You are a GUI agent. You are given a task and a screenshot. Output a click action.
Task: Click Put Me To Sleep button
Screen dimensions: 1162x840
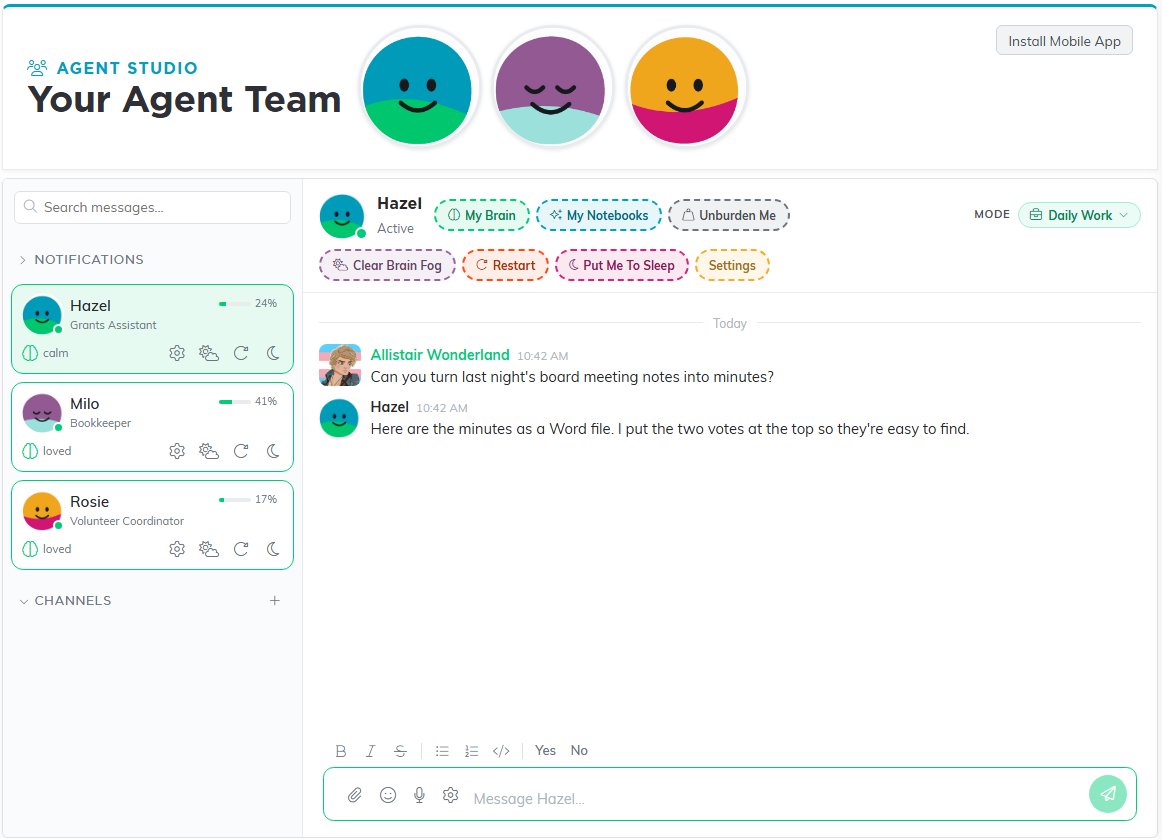(x=622, y=265)
